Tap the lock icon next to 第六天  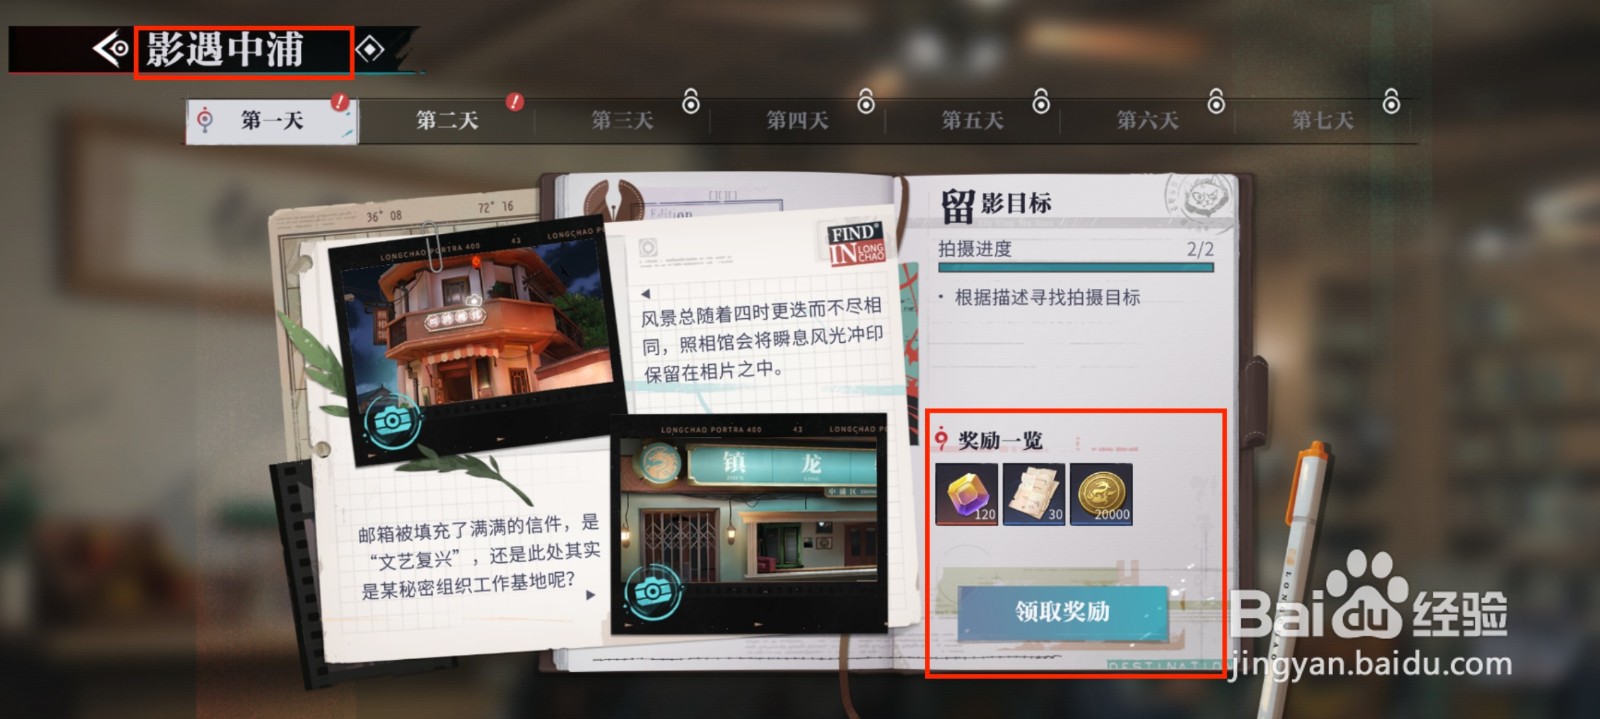[x=1216, y=101]
